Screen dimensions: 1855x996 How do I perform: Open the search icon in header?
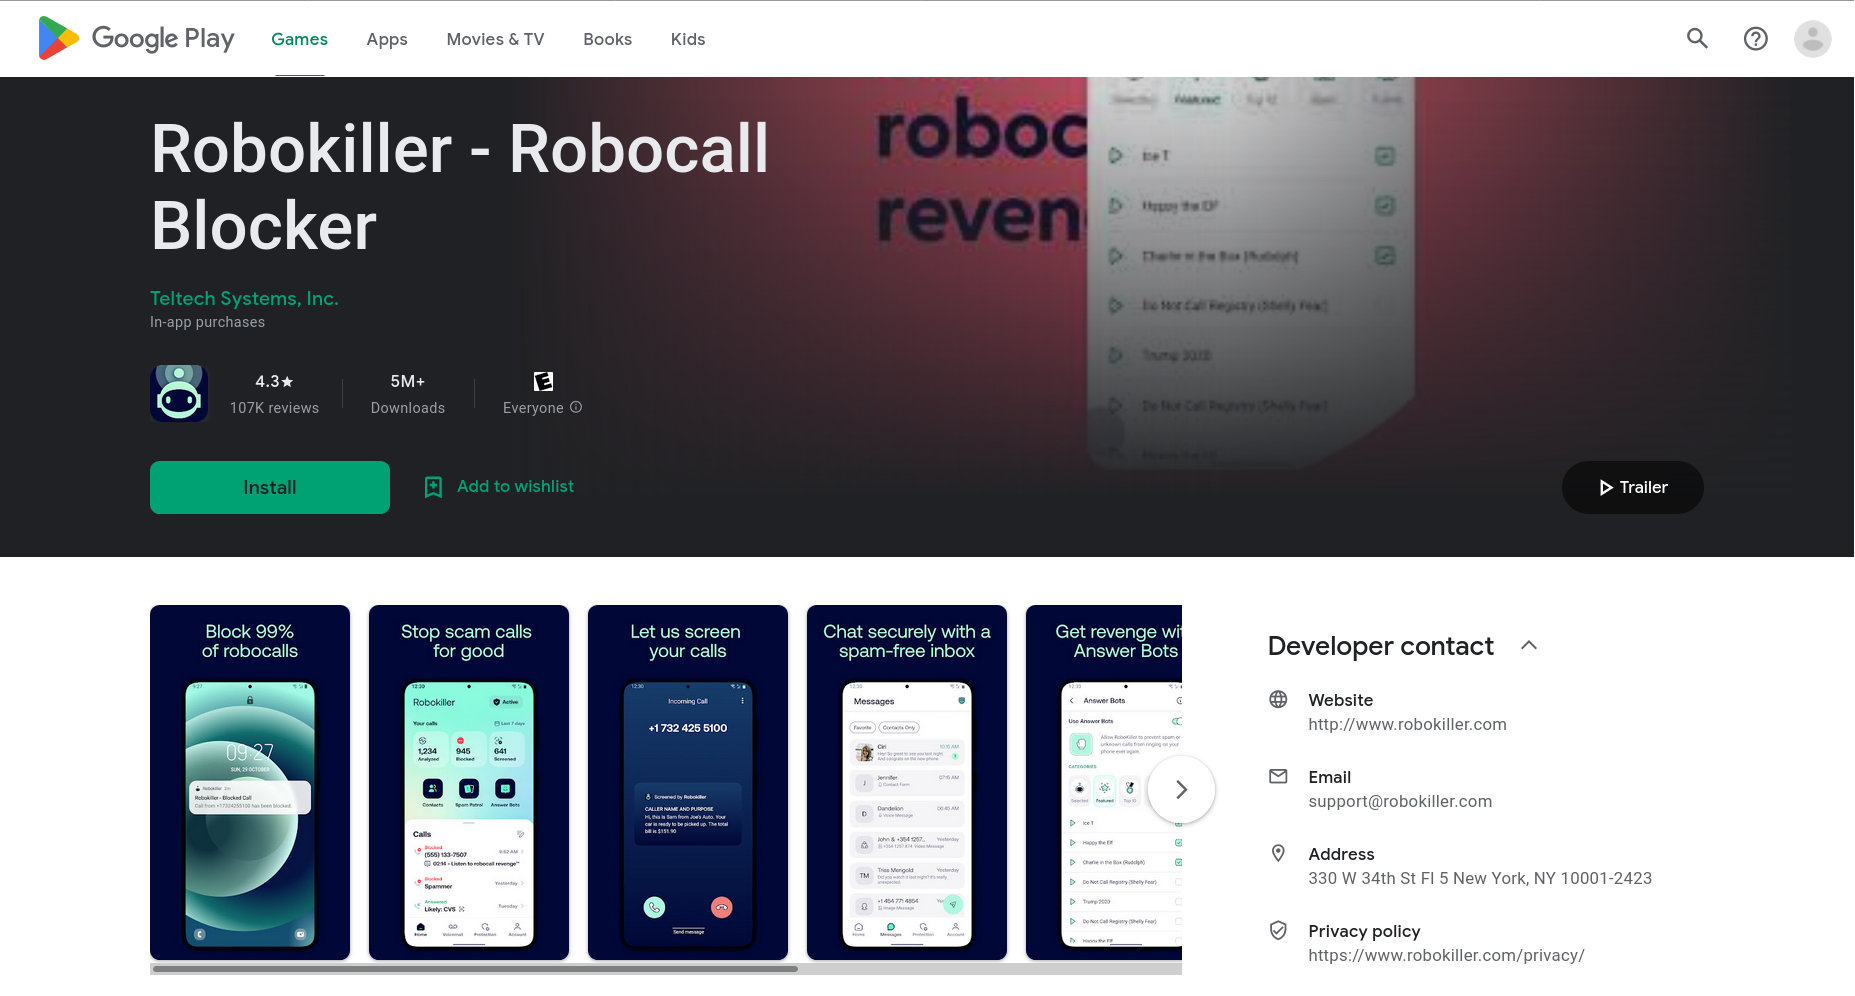(x=1697, y=39)
